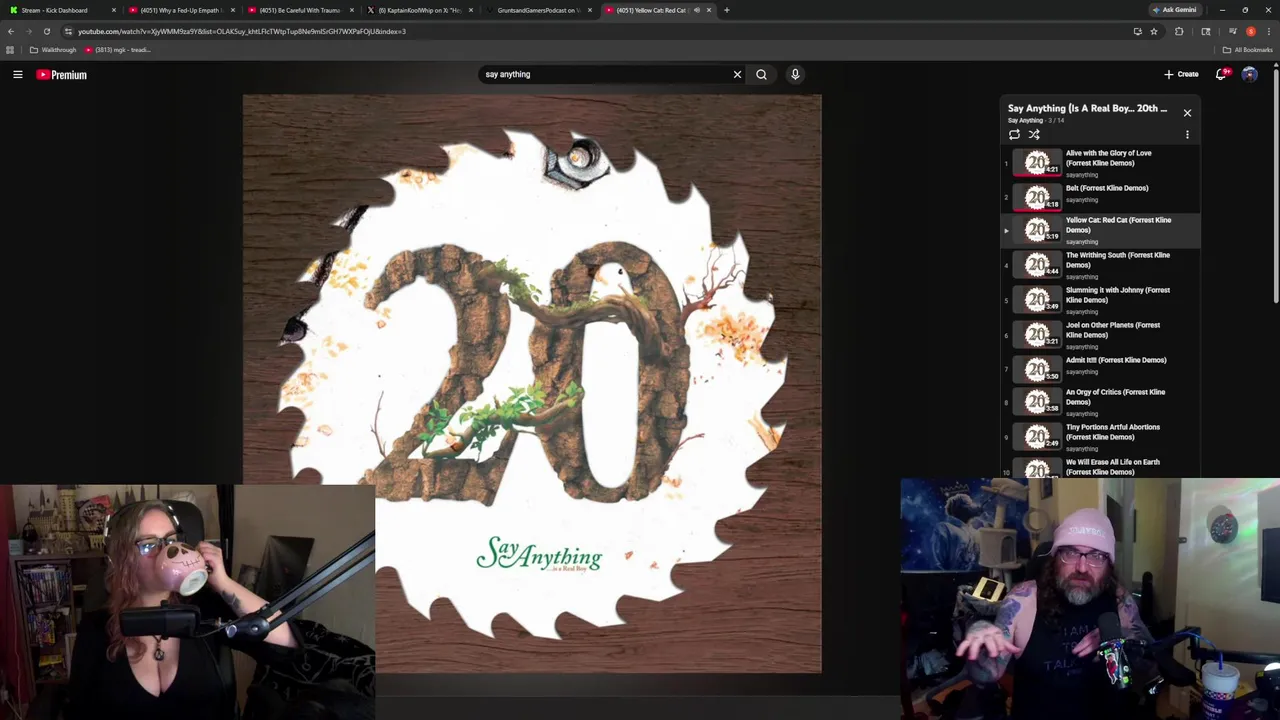This screenshot has height=720, width=1280.
Task: Open a new browser tab
Action: pyautogui.click(x=727, y=10)
